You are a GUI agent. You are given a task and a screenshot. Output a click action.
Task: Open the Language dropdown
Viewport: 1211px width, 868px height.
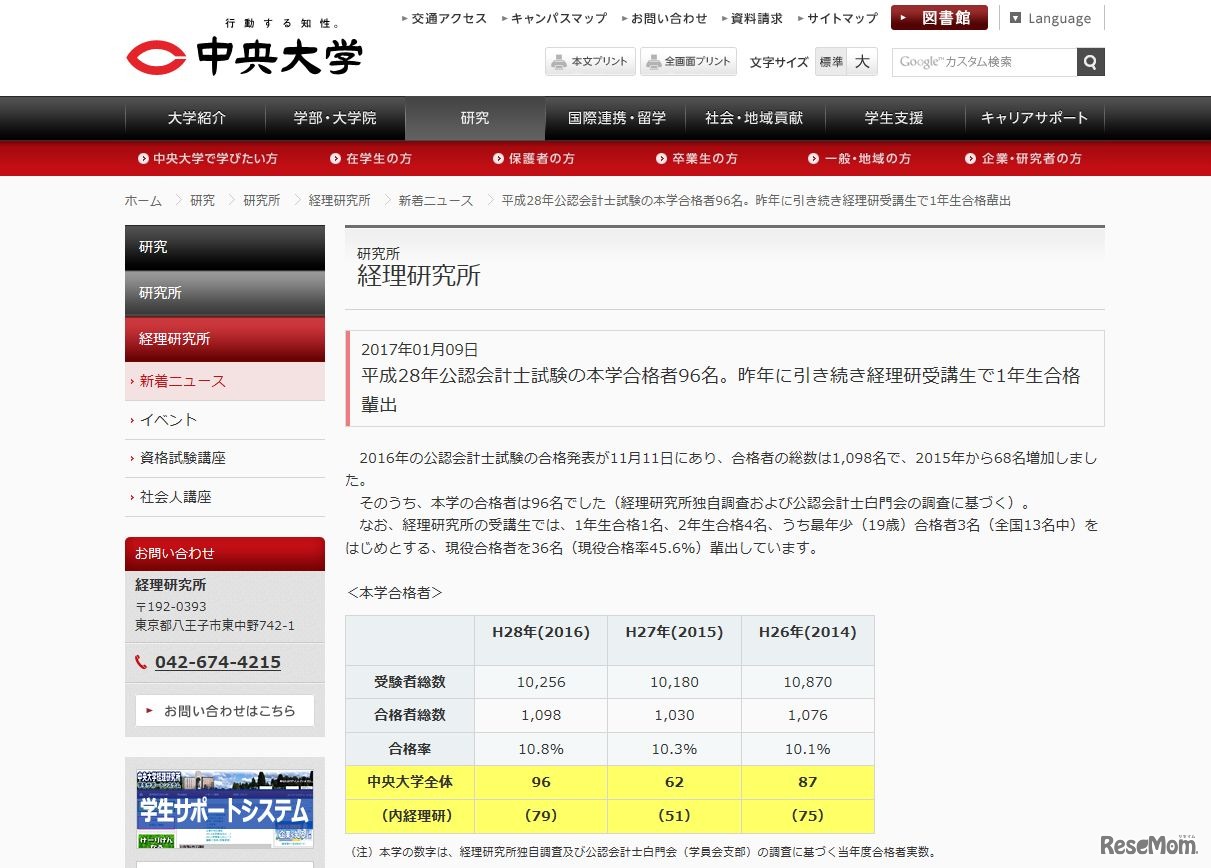1050,18
